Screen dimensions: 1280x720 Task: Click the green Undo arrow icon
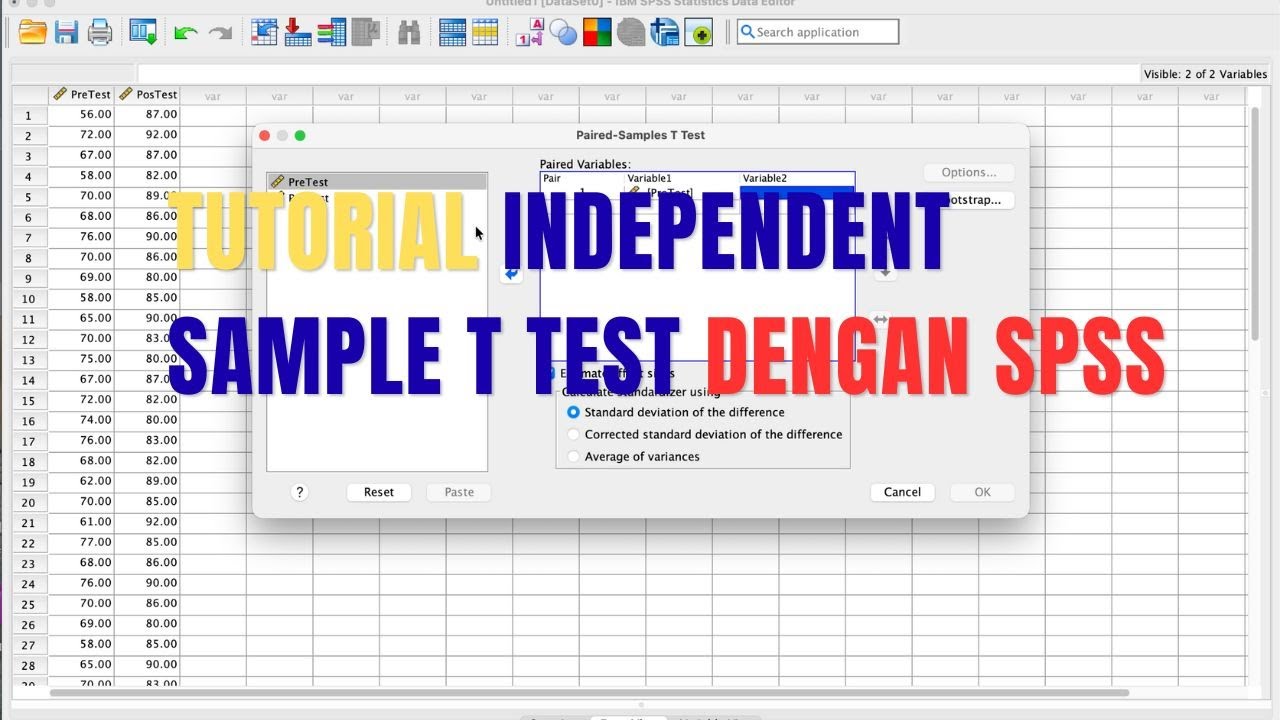pyautogui.click(x=185, y=33)
